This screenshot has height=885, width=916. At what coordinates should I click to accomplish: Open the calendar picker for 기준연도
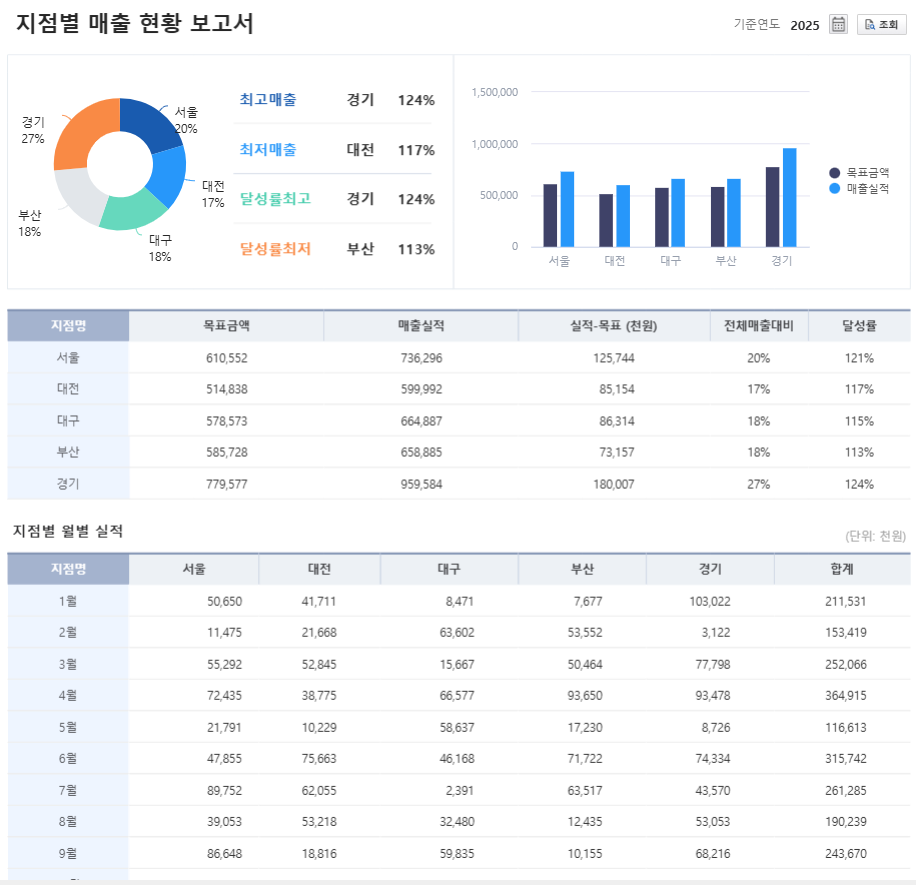(839, 25)
